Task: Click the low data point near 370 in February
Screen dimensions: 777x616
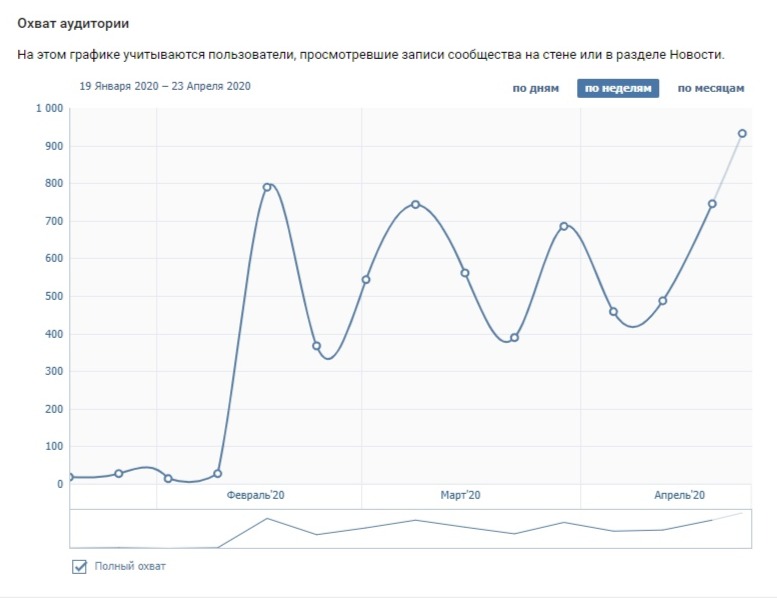Action: click(317, 345)
